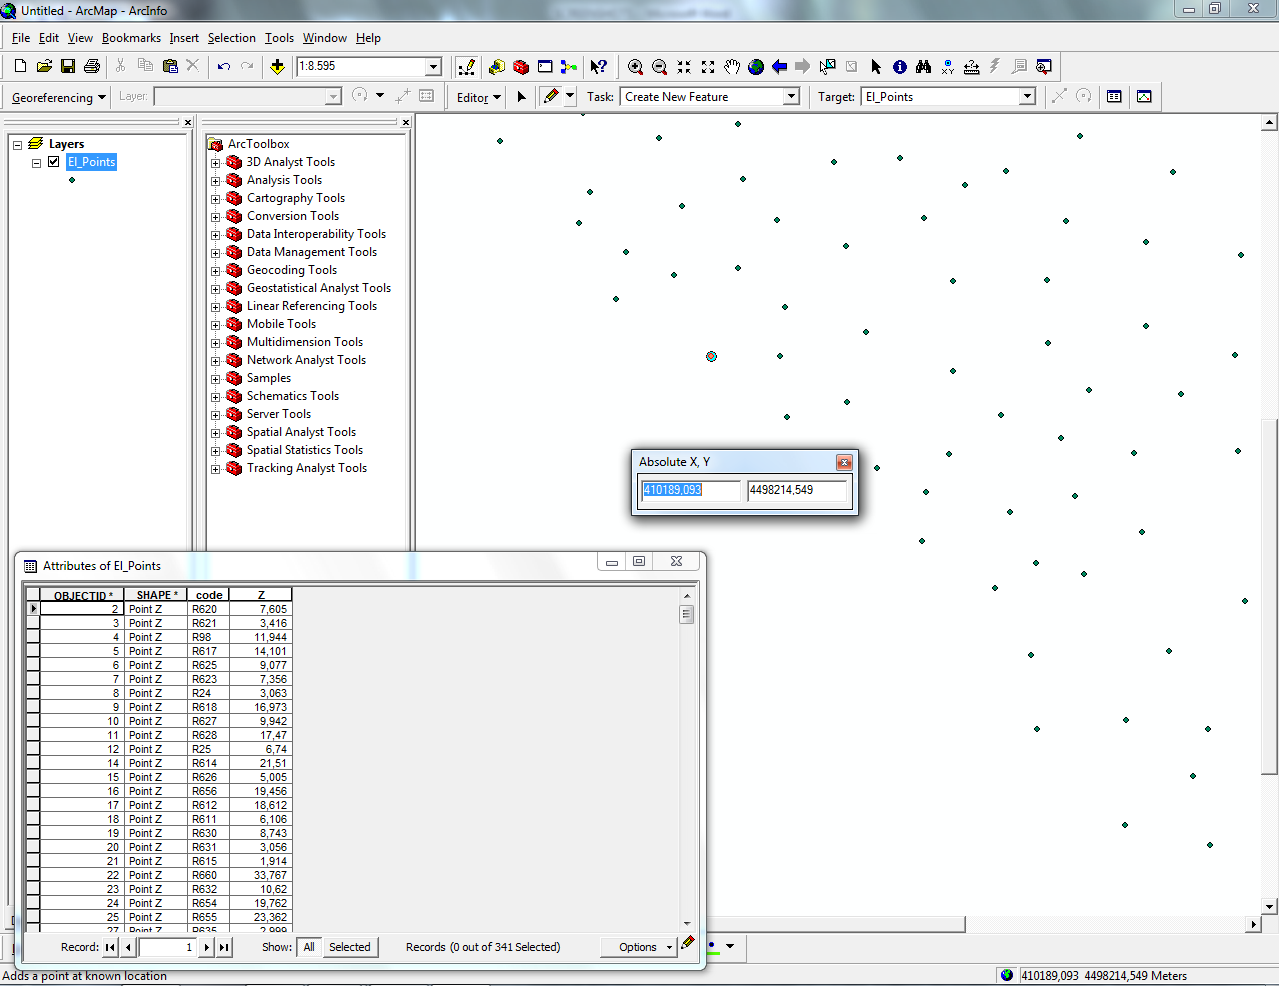Expand Data Management Tools toolbox
1279x986 pixels.
tap(215, 252)
